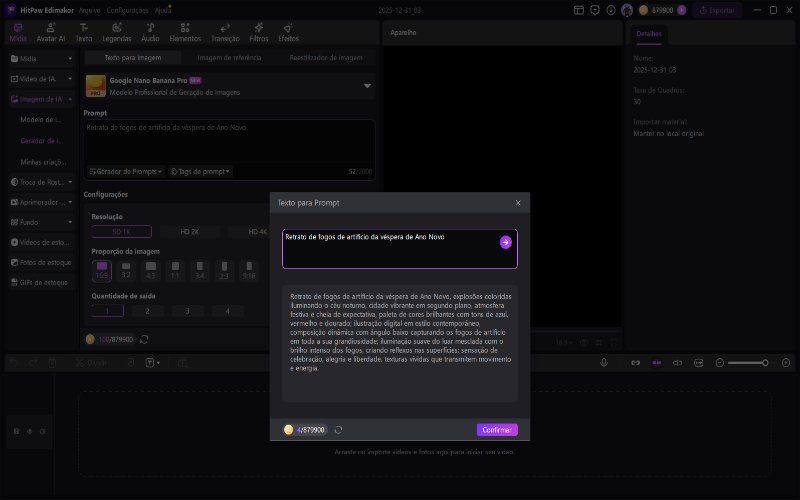Click the refresh icon beside the dialog credit count
The height and width of the screenshot is (500, 800).
(x=338, y=430)
